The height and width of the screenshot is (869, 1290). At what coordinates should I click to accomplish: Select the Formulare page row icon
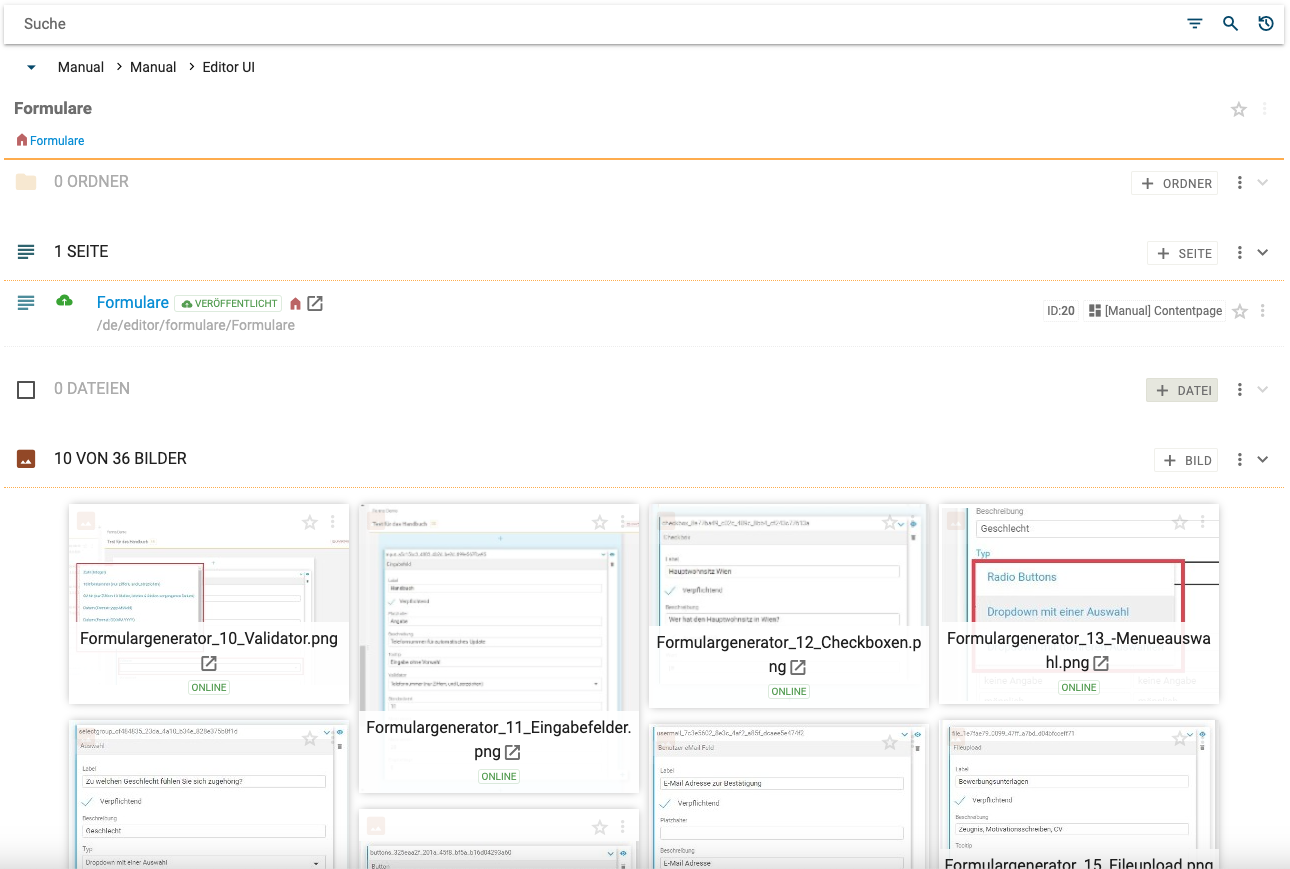tap(26, 302)
